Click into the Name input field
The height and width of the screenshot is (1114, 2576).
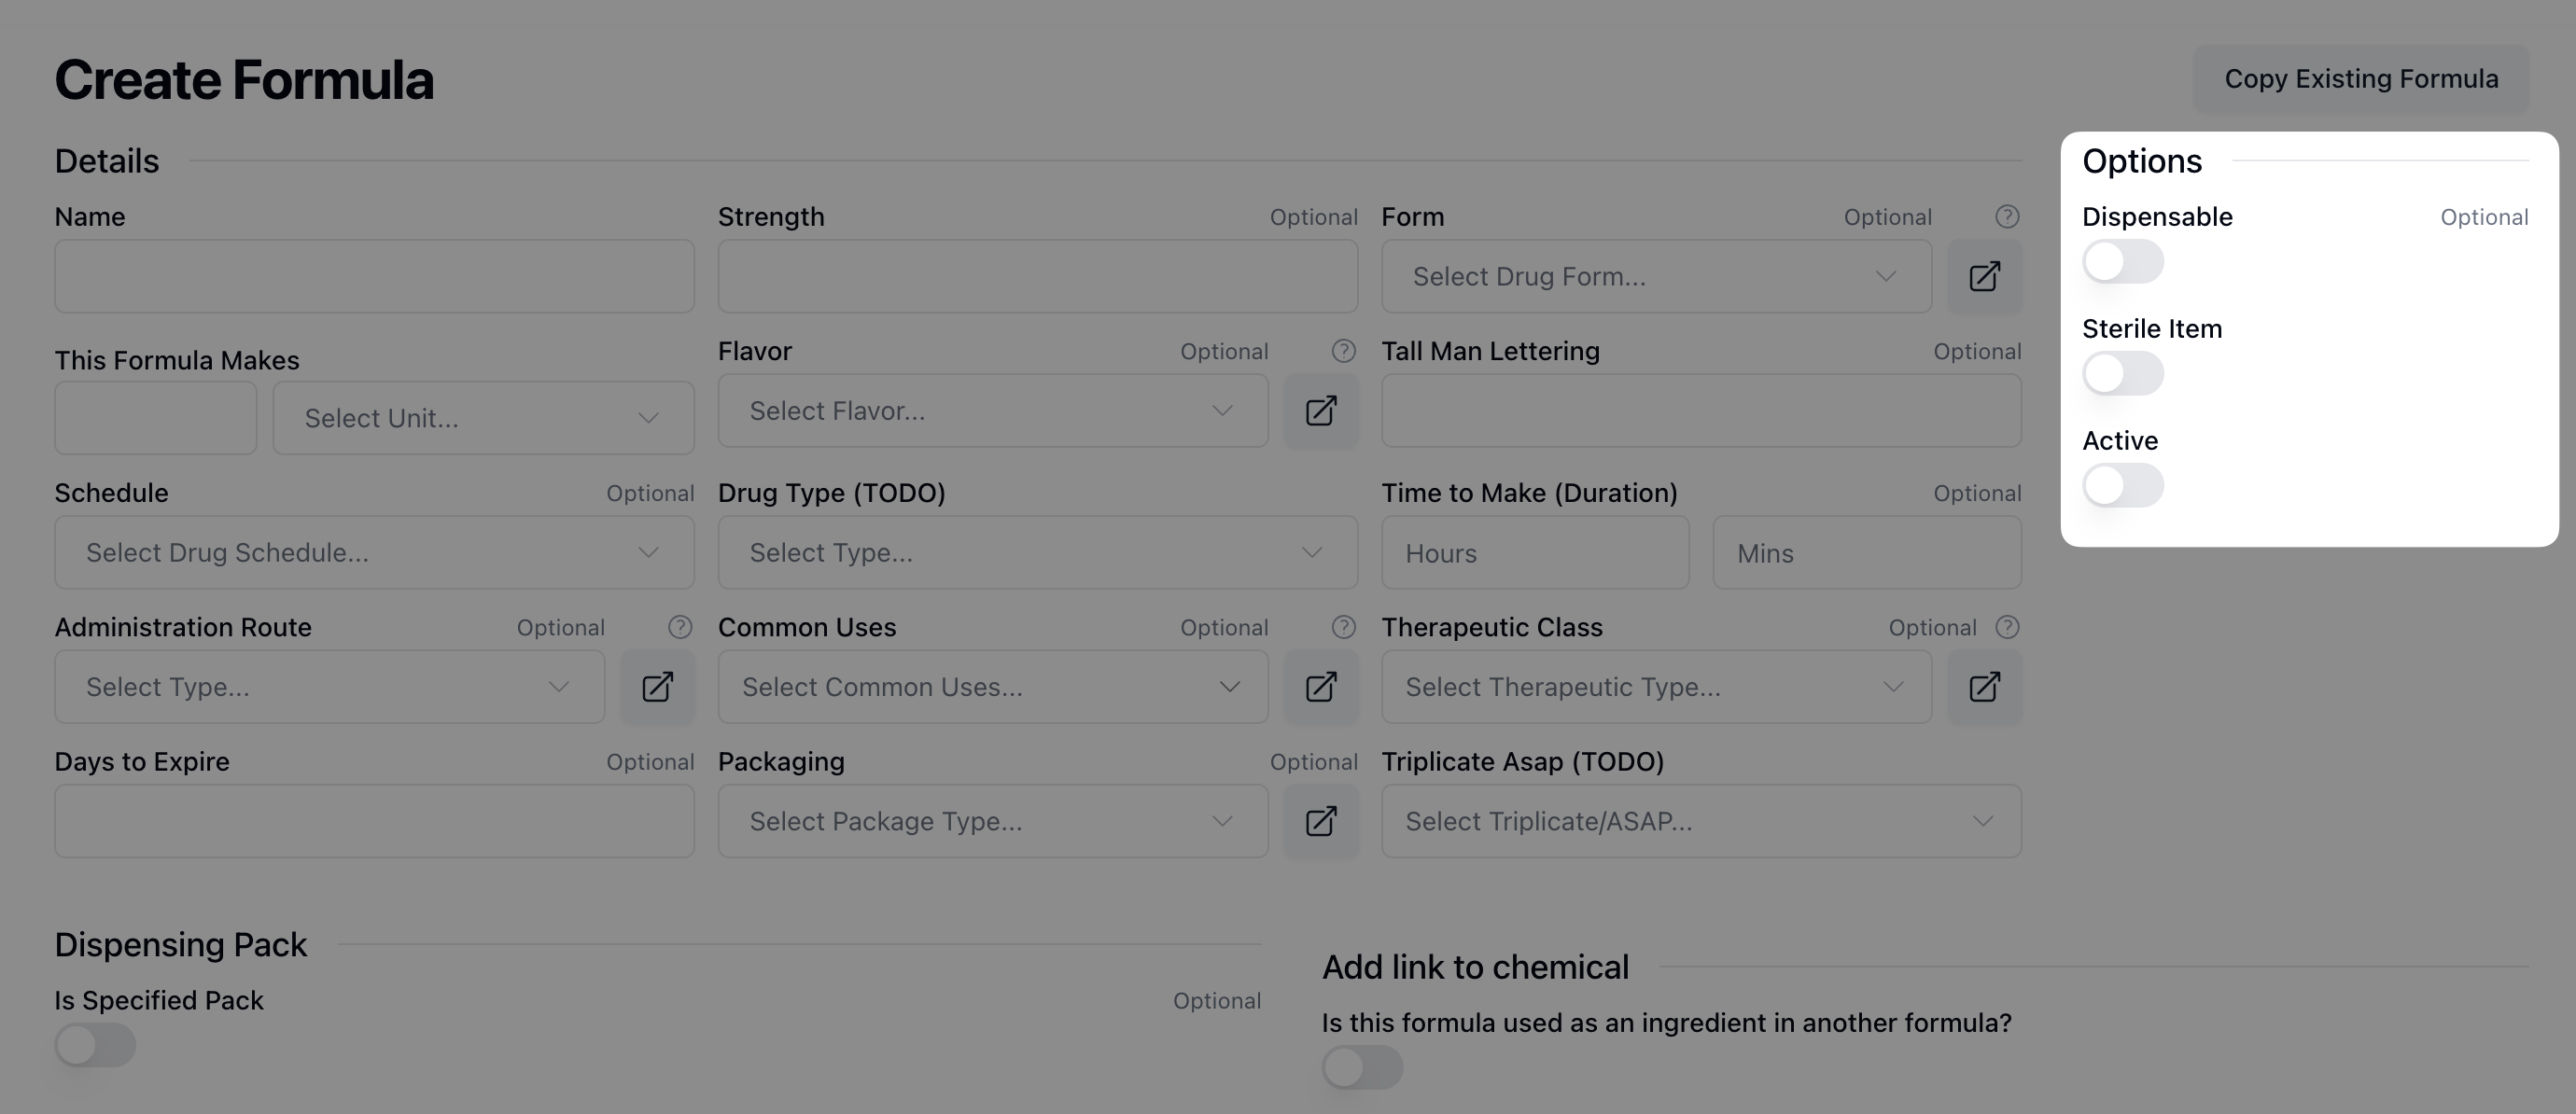coord(373,276)
